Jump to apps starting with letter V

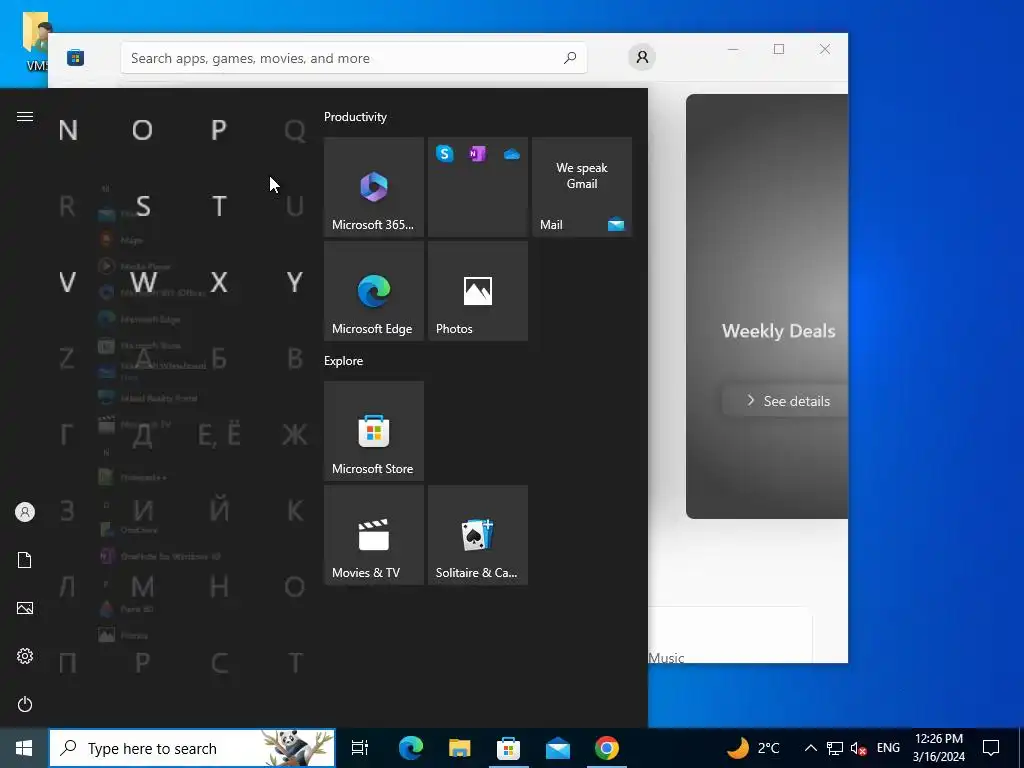[68, 282]
